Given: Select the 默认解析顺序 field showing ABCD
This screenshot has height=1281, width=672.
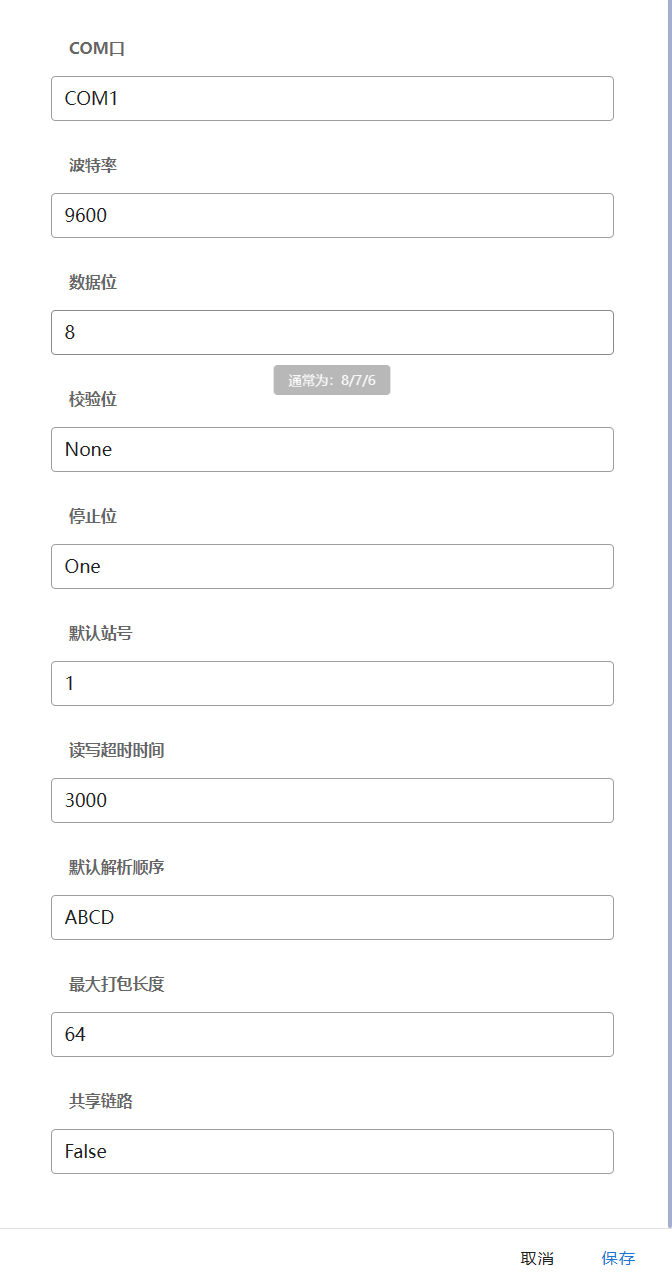Looking at the screenshot, I should click(332, 917).
